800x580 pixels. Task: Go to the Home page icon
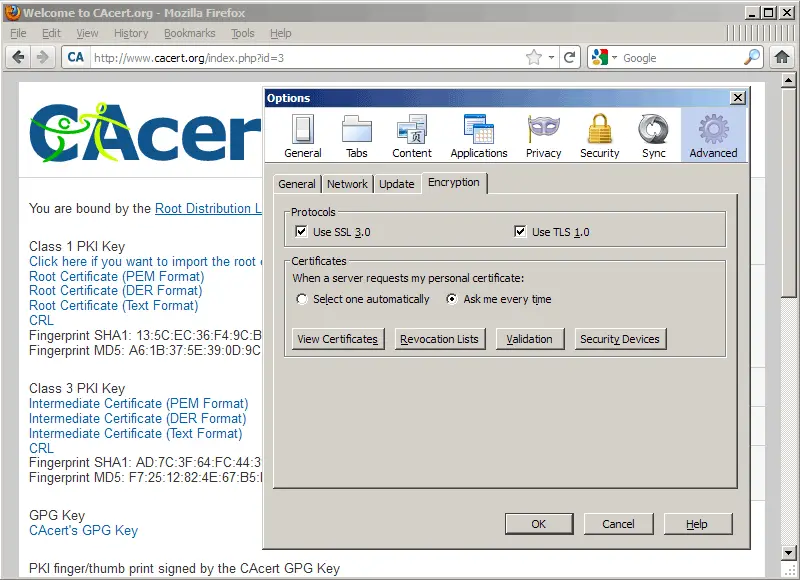coord(782,57)
